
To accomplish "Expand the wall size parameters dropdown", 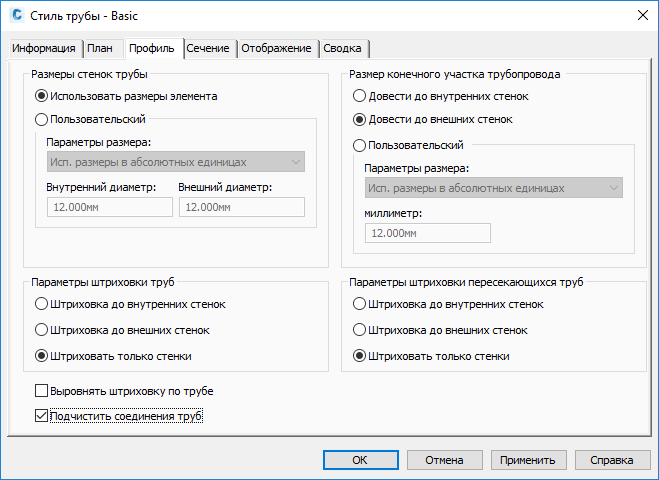I will coord(175,162).
